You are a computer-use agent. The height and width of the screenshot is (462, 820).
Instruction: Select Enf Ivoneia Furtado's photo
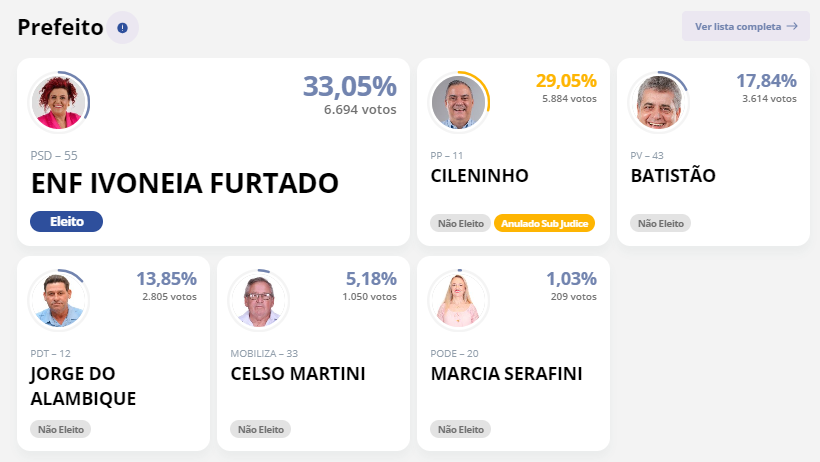click(x=59, y=103)
